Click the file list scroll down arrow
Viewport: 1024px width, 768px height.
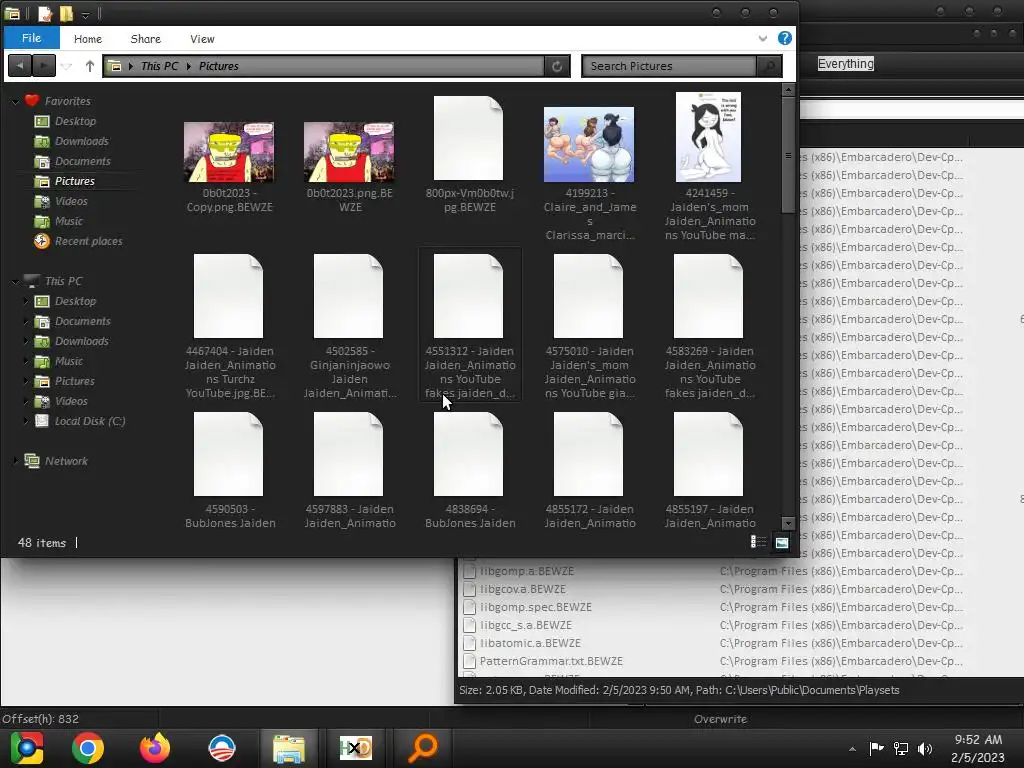coord(788,523)
